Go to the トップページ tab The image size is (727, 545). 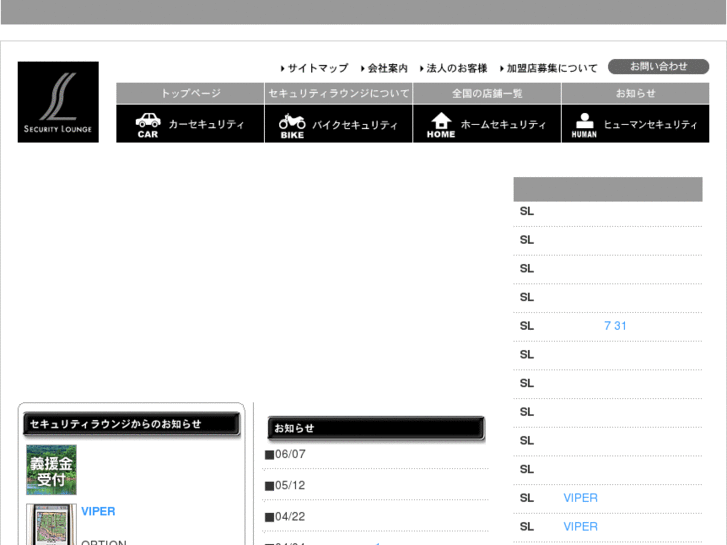tap(190, 93)
